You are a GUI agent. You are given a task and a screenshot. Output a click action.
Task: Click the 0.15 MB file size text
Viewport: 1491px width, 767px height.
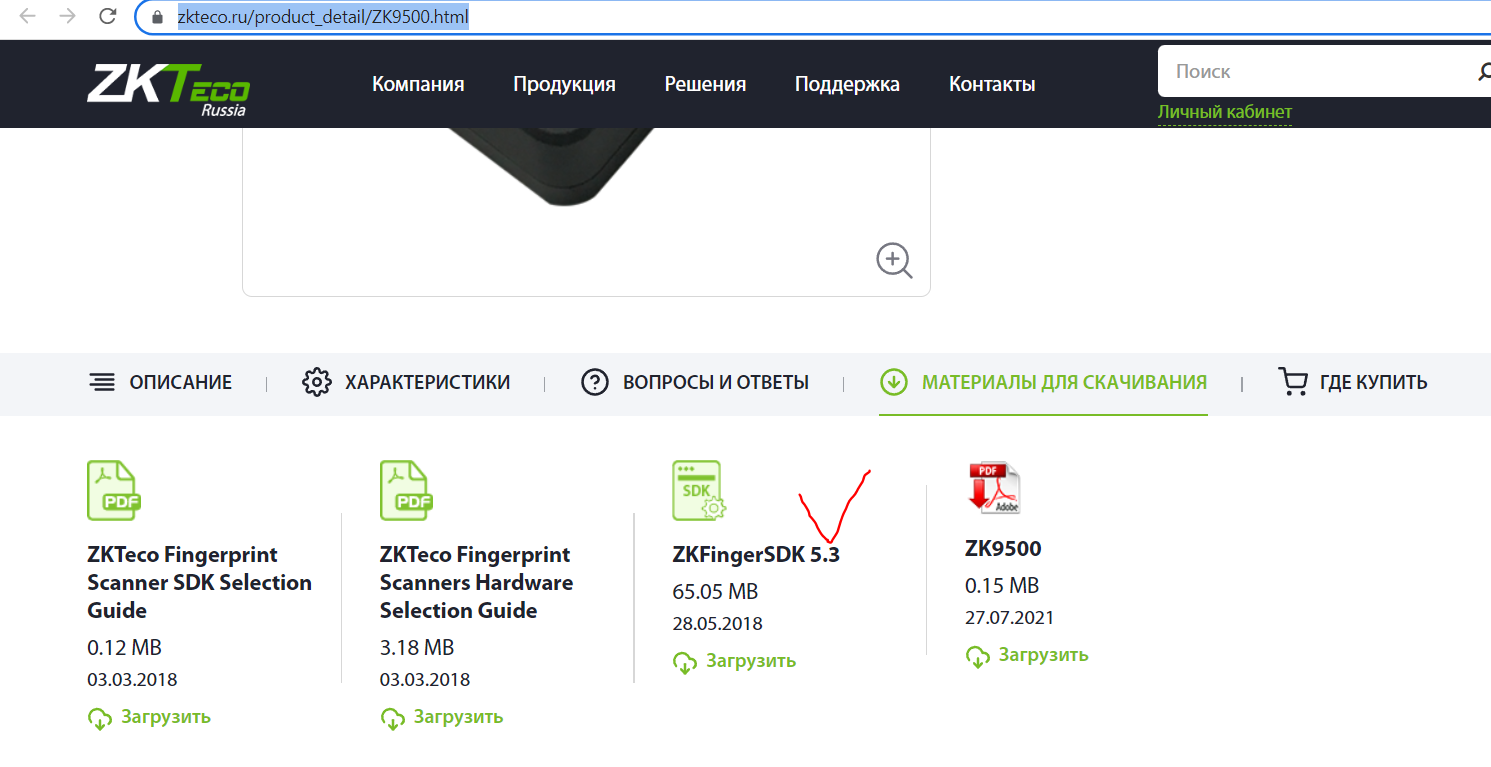[x=1002, y=585]
